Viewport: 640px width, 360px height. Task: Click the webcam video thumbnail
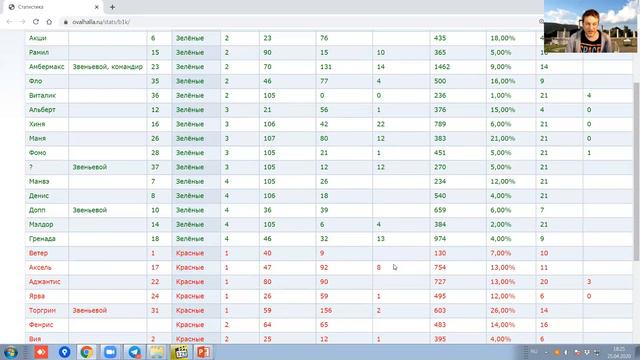click(590, 27)
